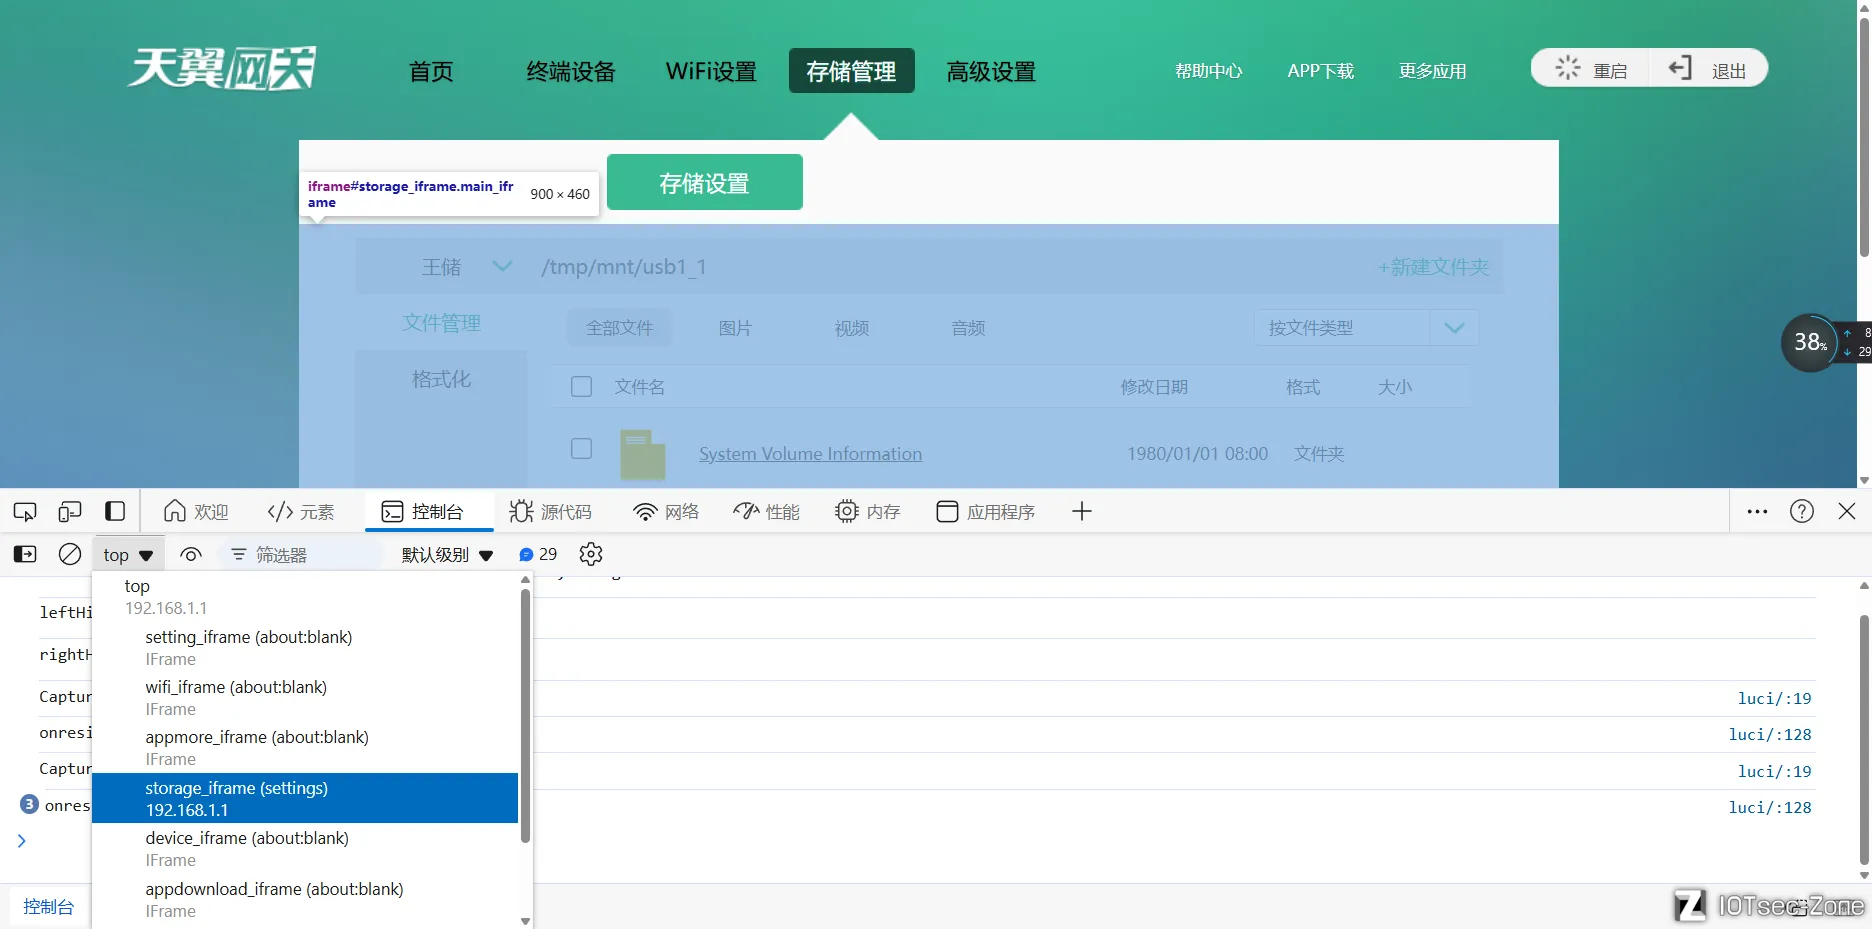Viewport: 1872px width, 929px height.
Task: Open the first luci/:128 source link
Action: pyautogui.click(x=1770, y=734)
